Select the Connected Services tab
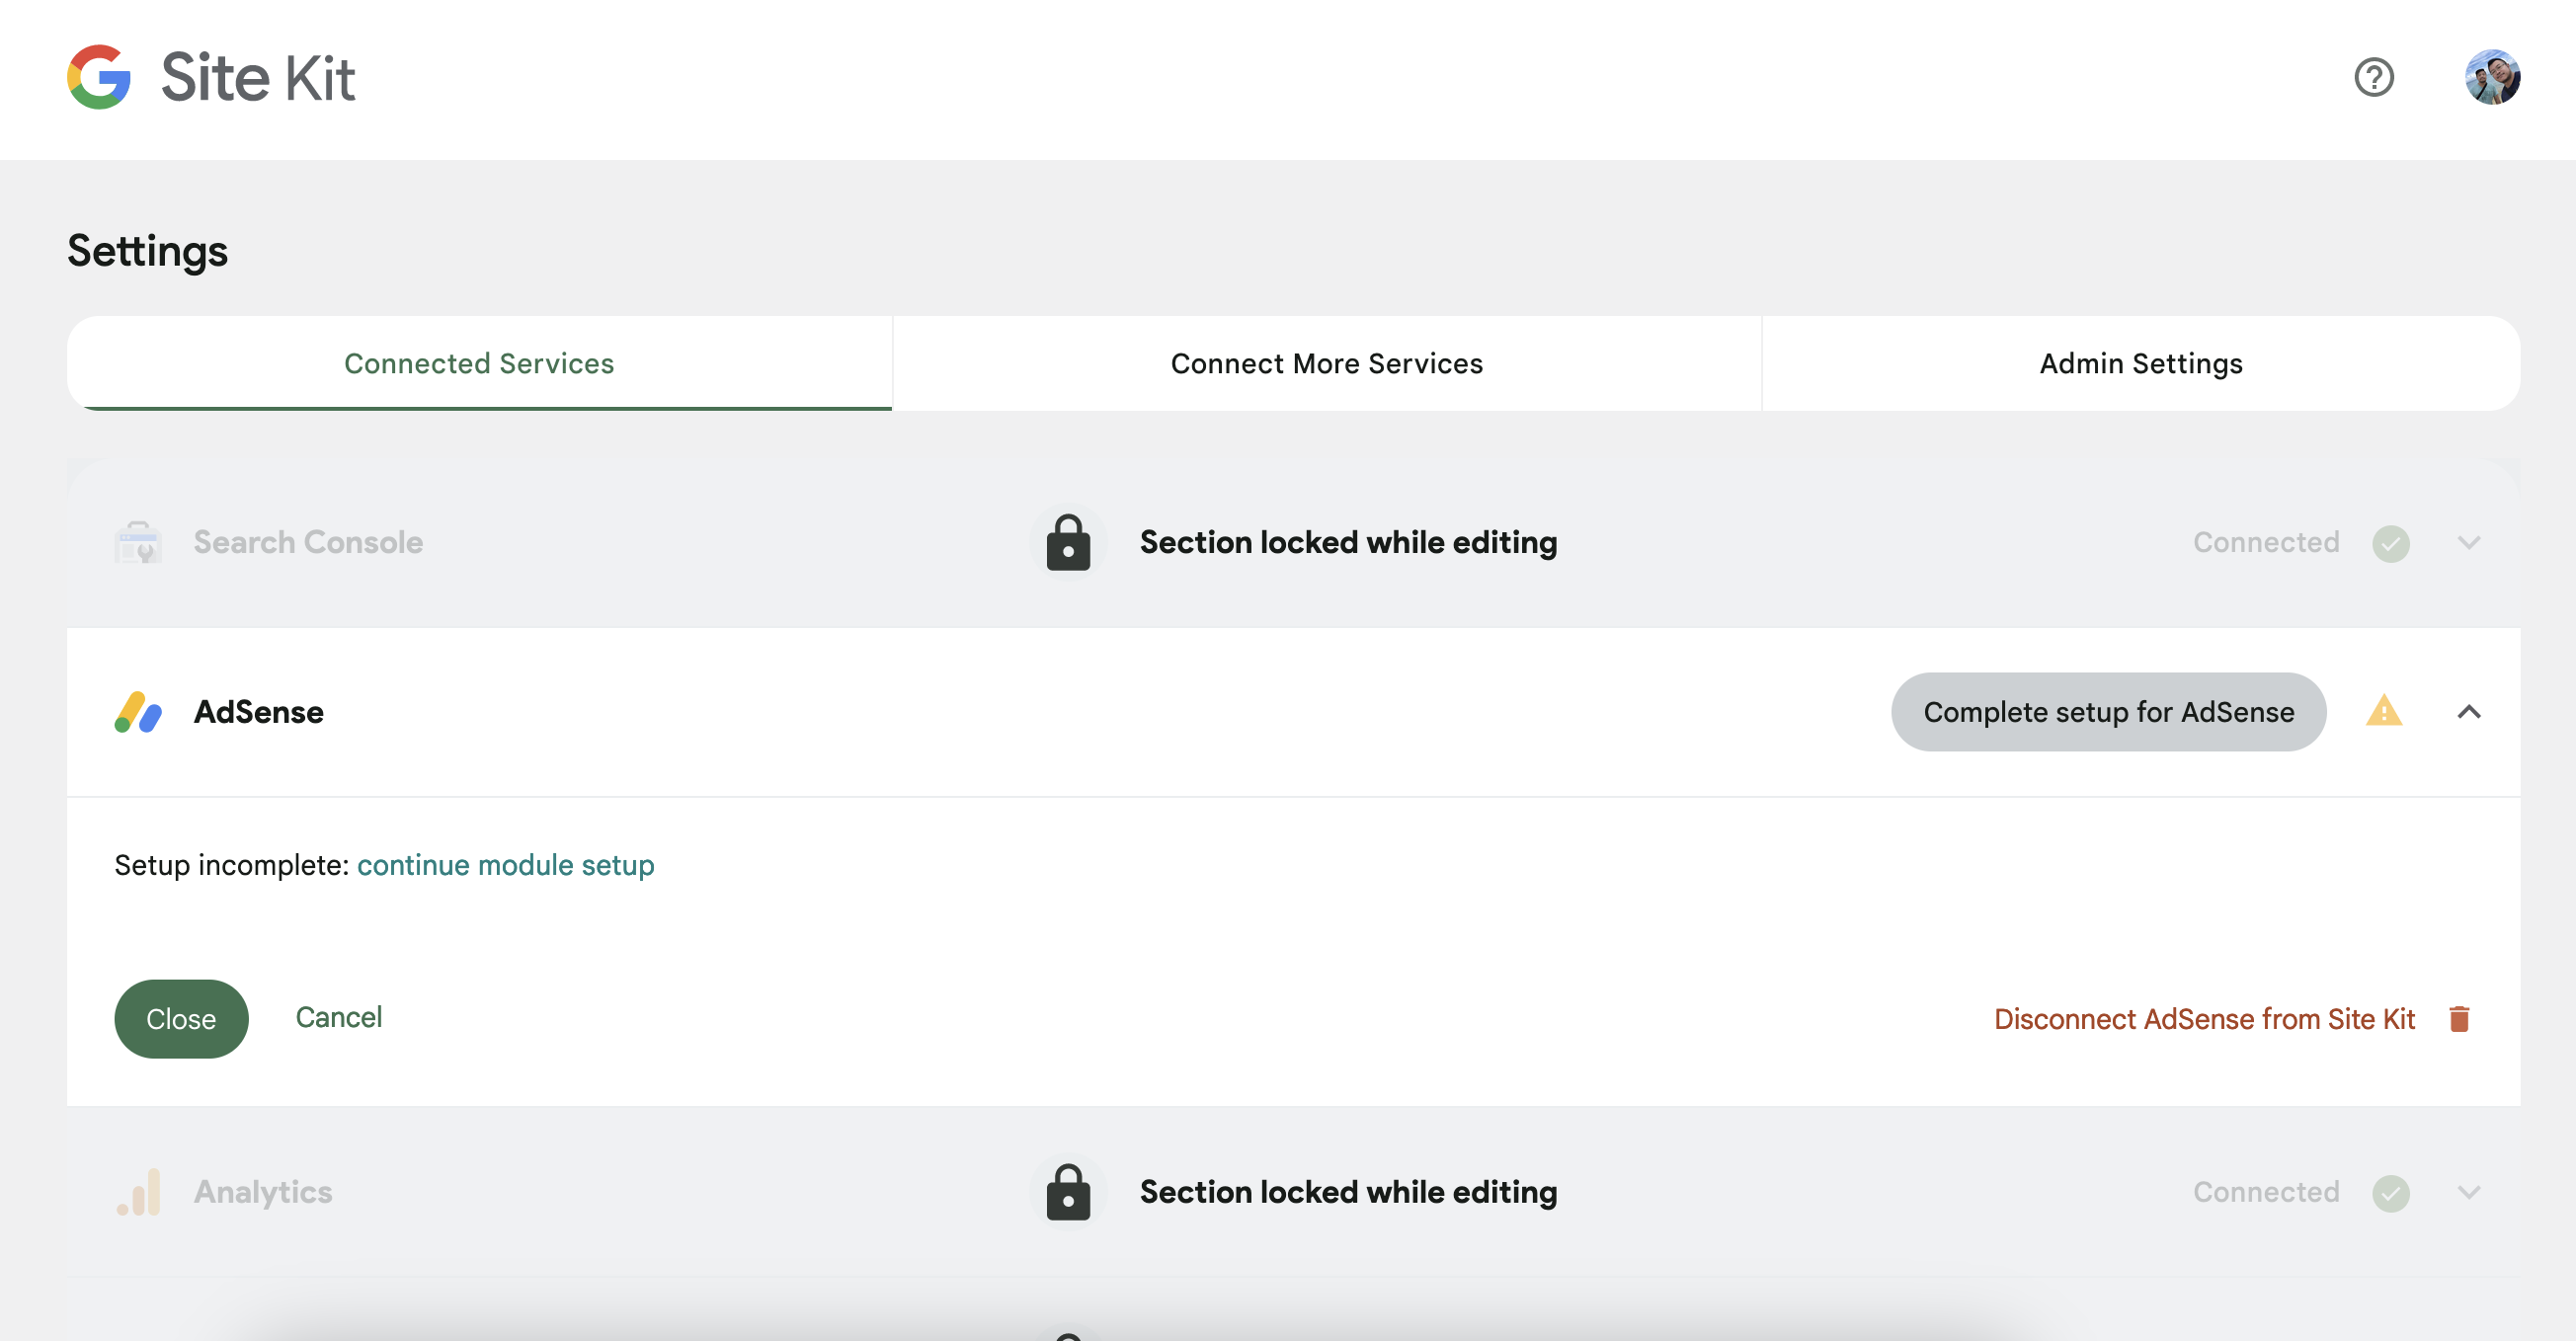Image resolution: width=2576 pixels, height=1341 pixels. (479, 363)
